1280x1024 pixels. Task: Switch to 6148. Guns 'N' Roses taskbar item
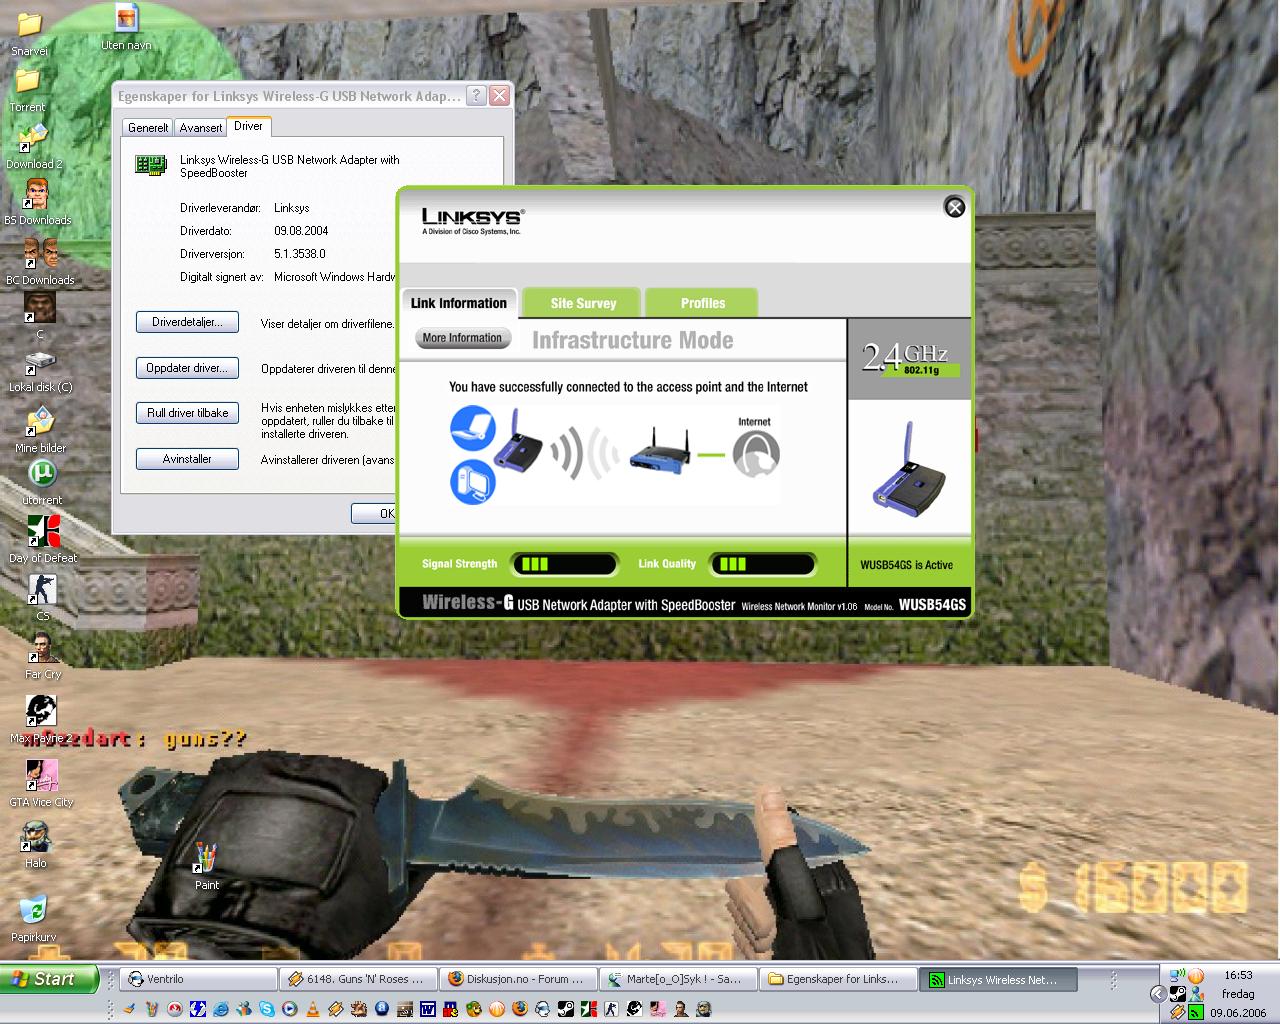[358, 980]
